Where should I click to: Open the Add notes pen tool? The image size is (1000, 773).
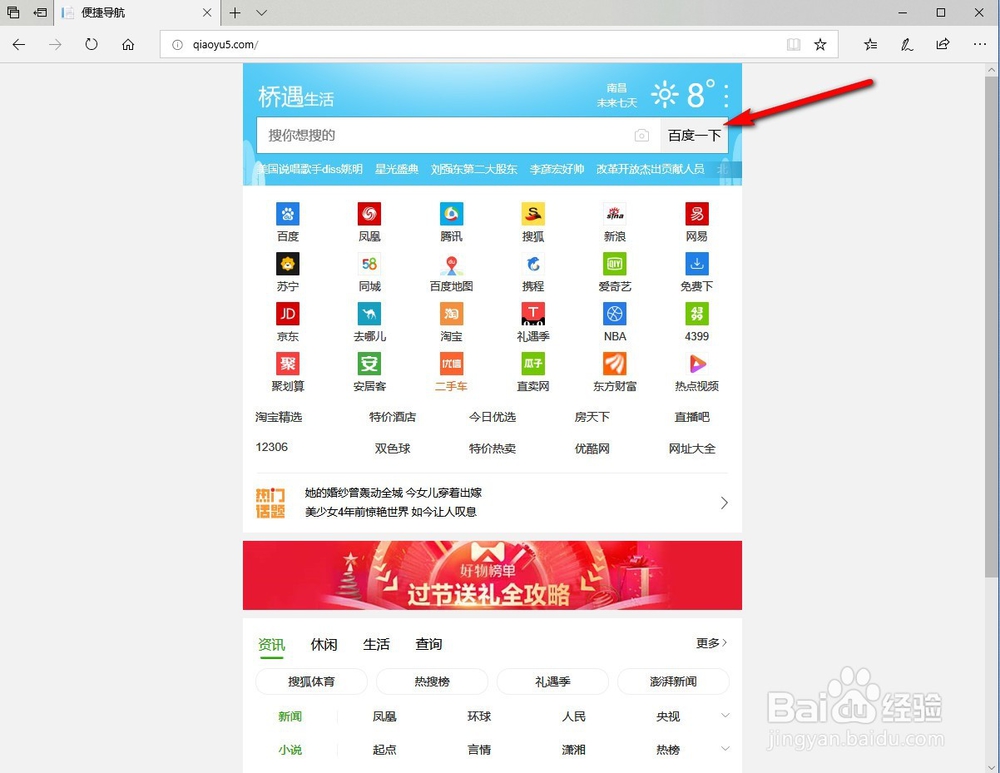pos(906,44)
